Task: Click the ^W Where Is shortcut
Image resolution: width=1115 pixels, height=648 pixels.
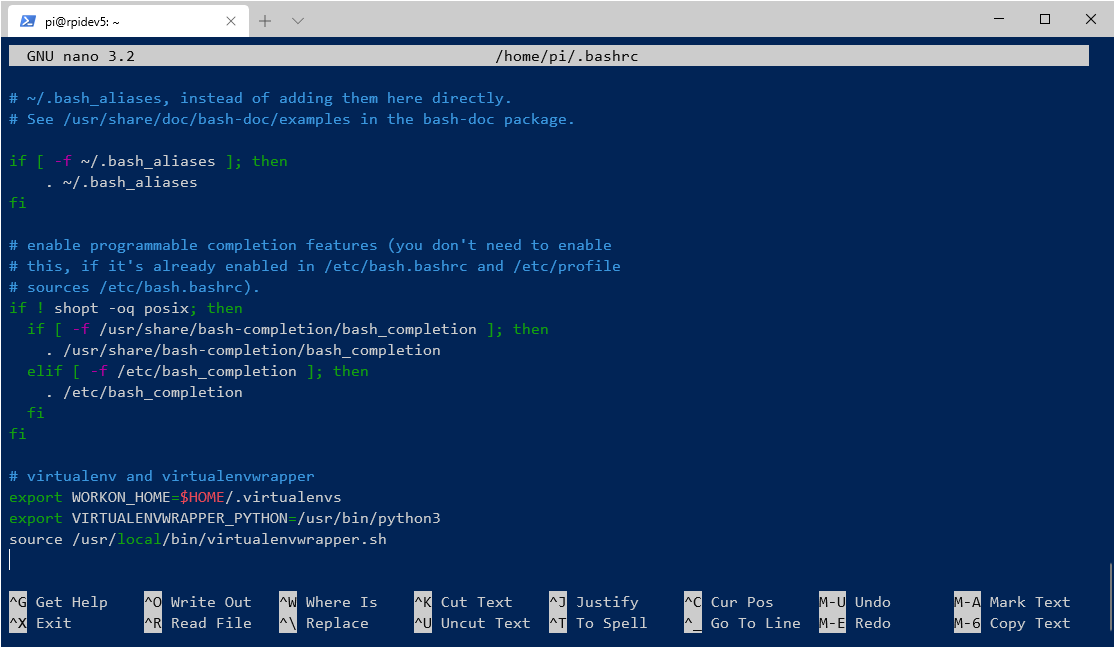Action: (x=328, y=602)
